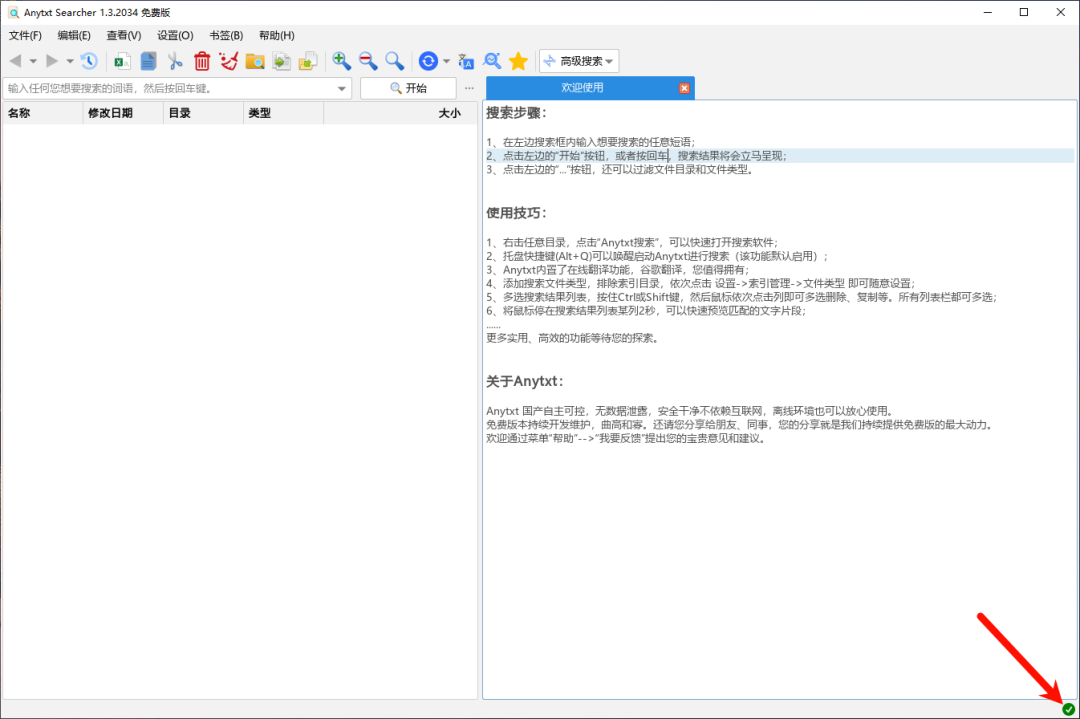Click tip line mentioning Alt+Q hotkey
Viewport: 1080px width, 719px height.
[x=657, y=256]
